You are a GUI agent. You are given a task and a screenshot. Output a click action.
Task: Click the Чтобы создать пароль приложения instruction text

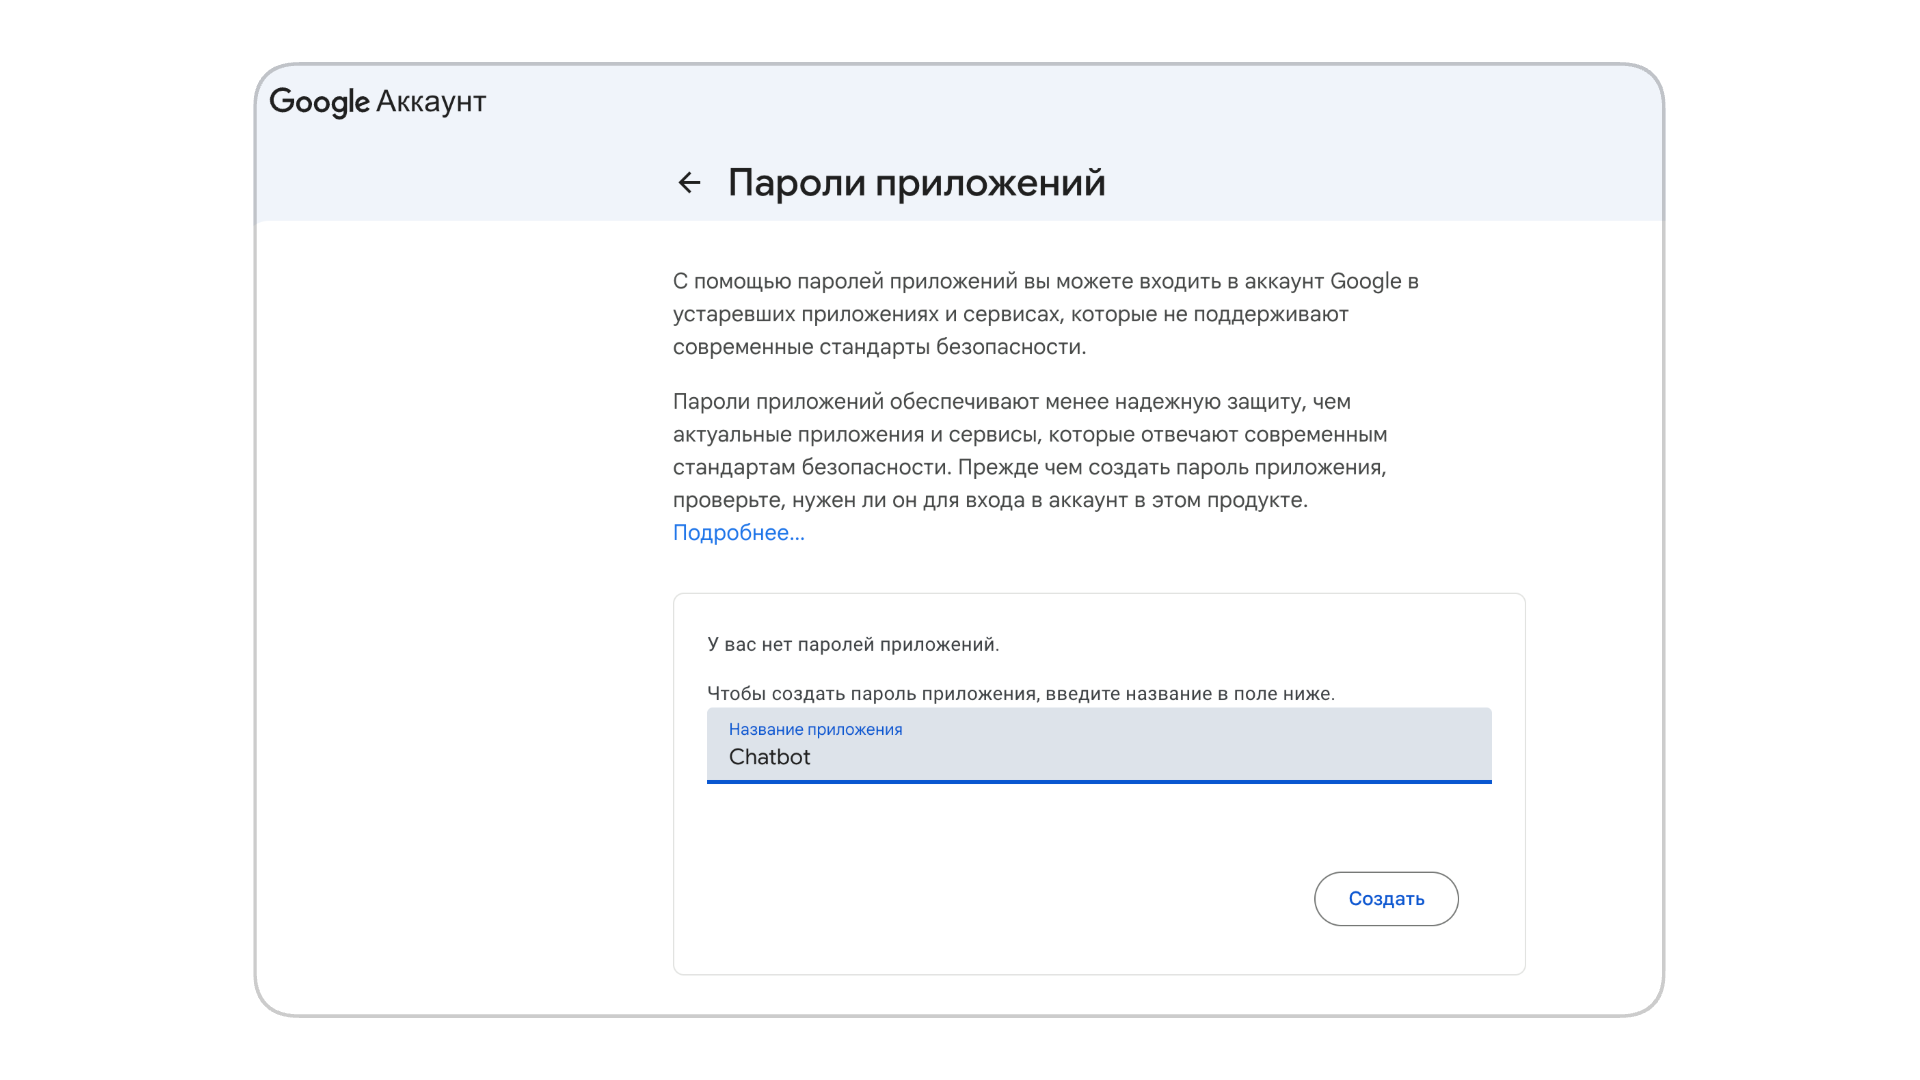tap(1020, 694)
